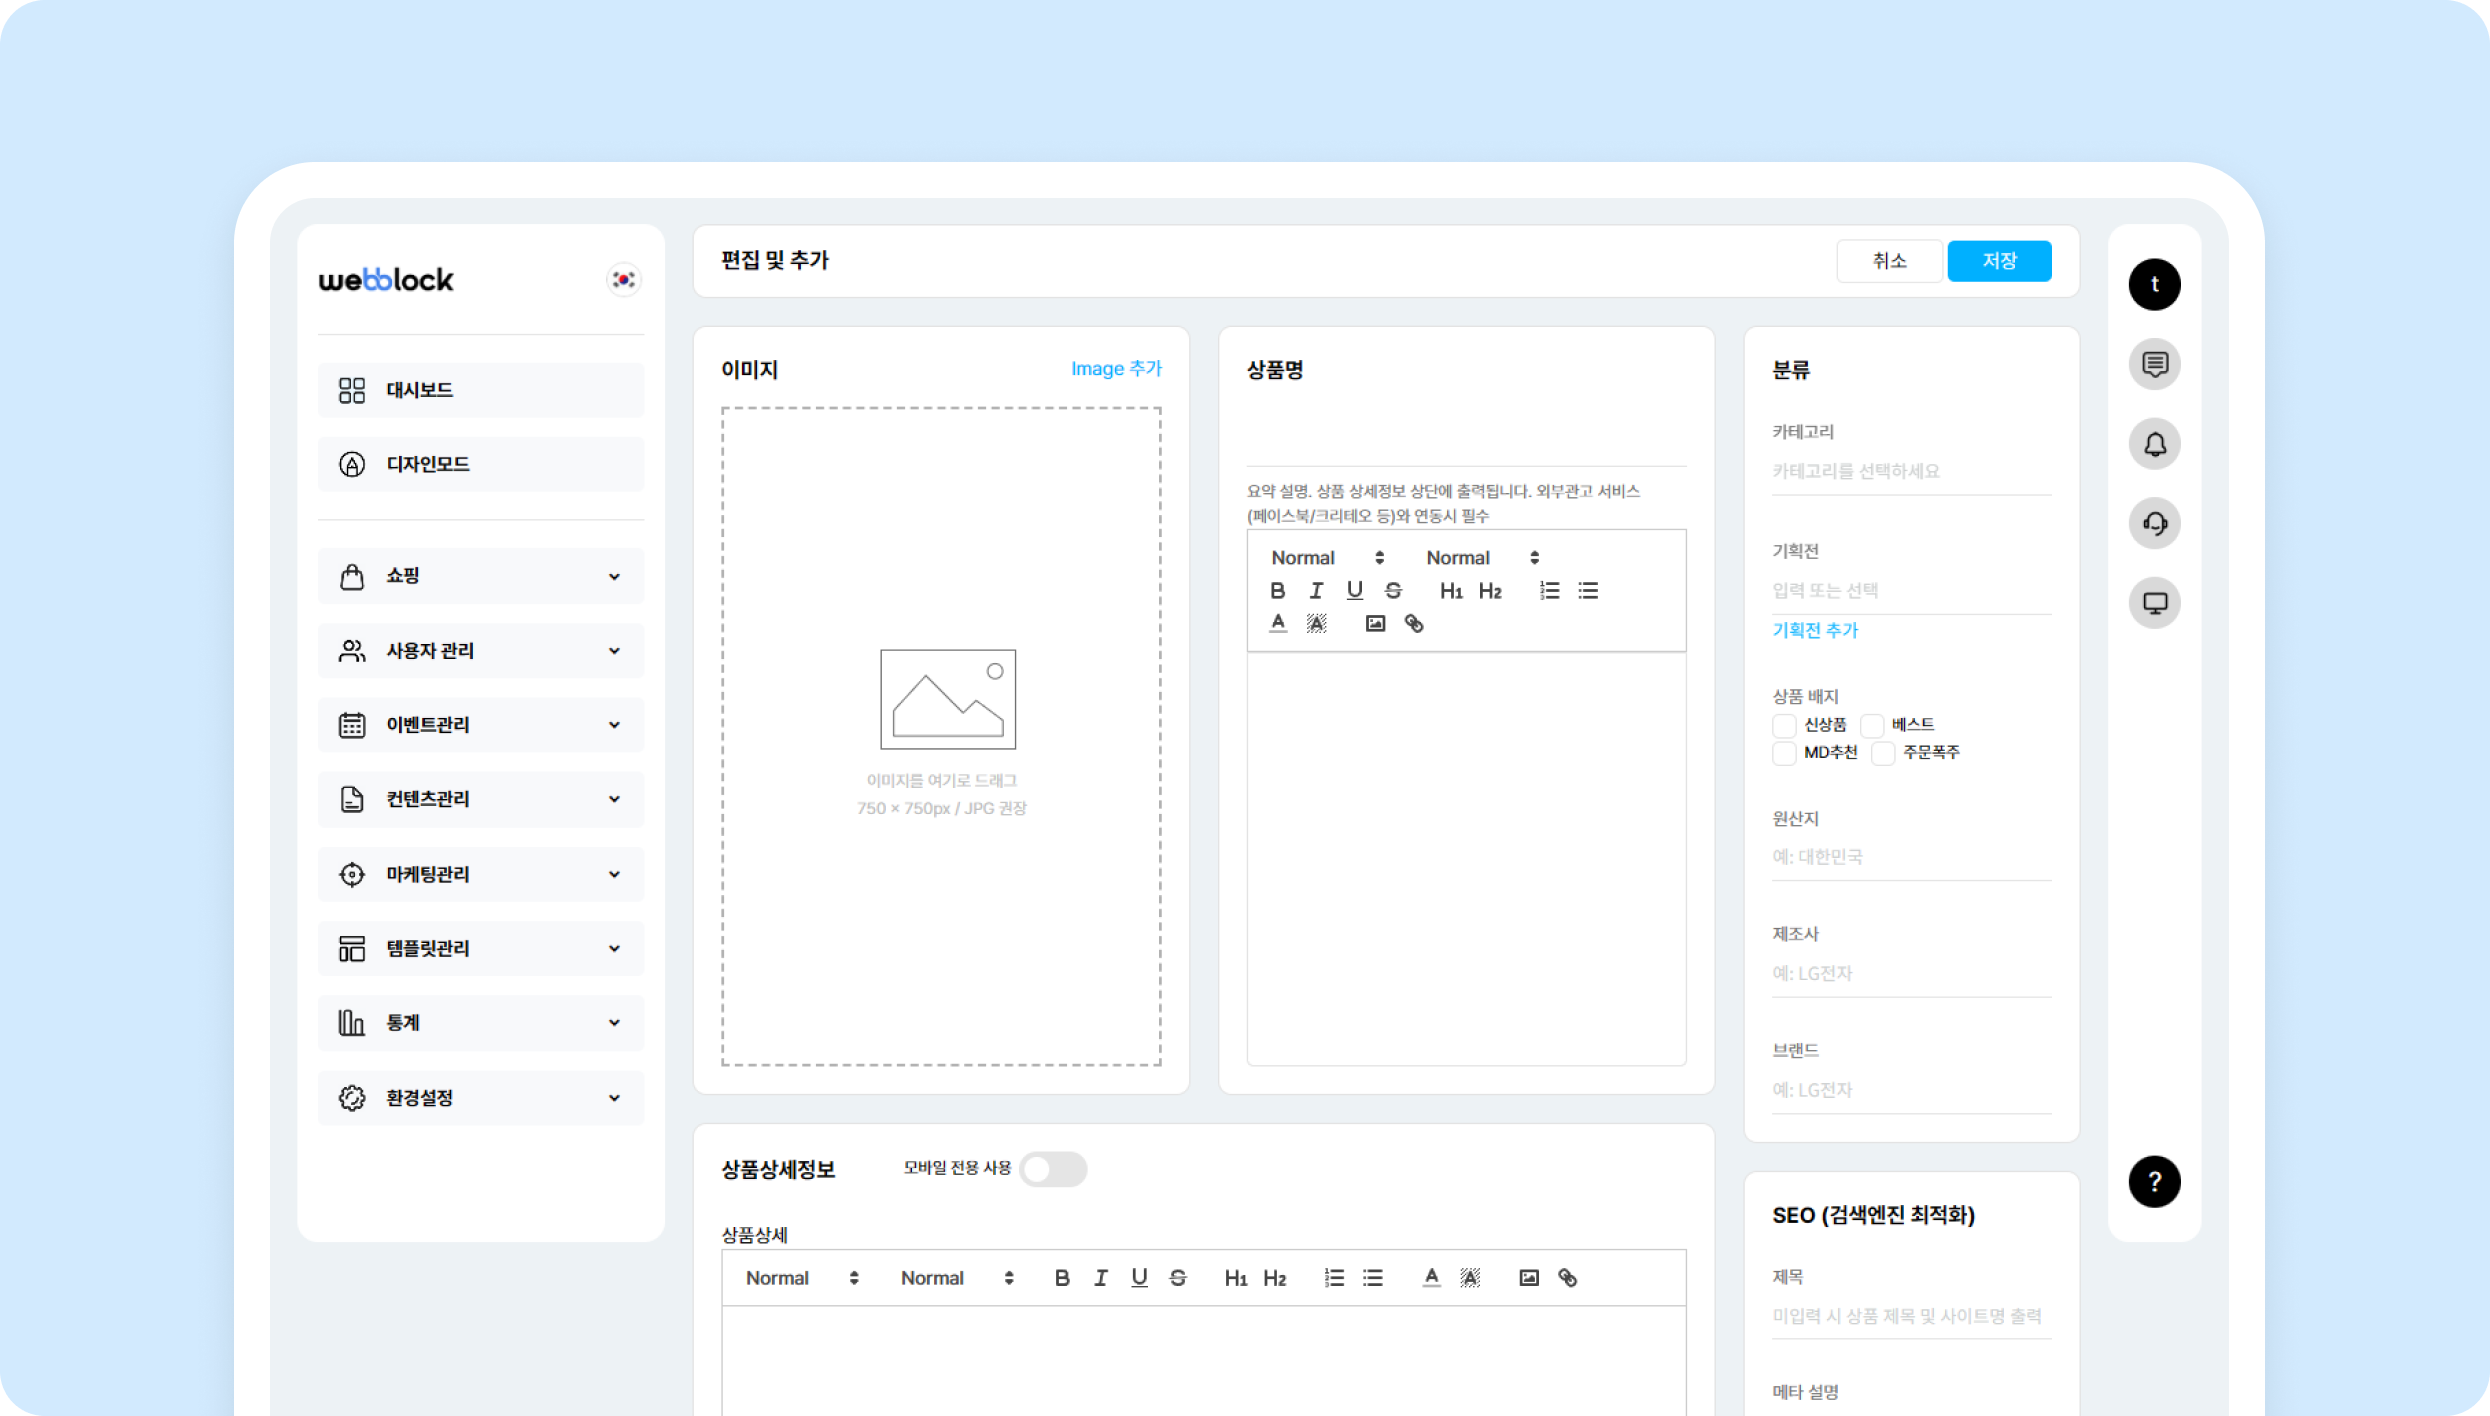This screenshot has height=1416, width=2490.
Task: Open the notification bell icon
Action: click(2154, 444)
